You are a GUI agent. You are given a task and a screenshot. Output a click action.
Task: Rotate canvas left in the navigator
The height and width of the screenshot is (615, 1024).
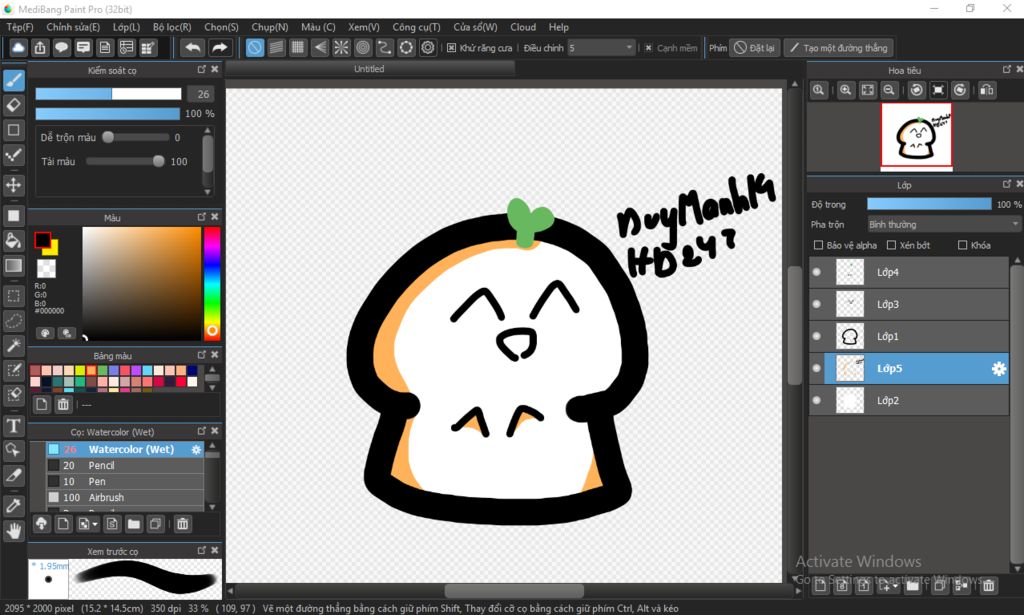917,90
